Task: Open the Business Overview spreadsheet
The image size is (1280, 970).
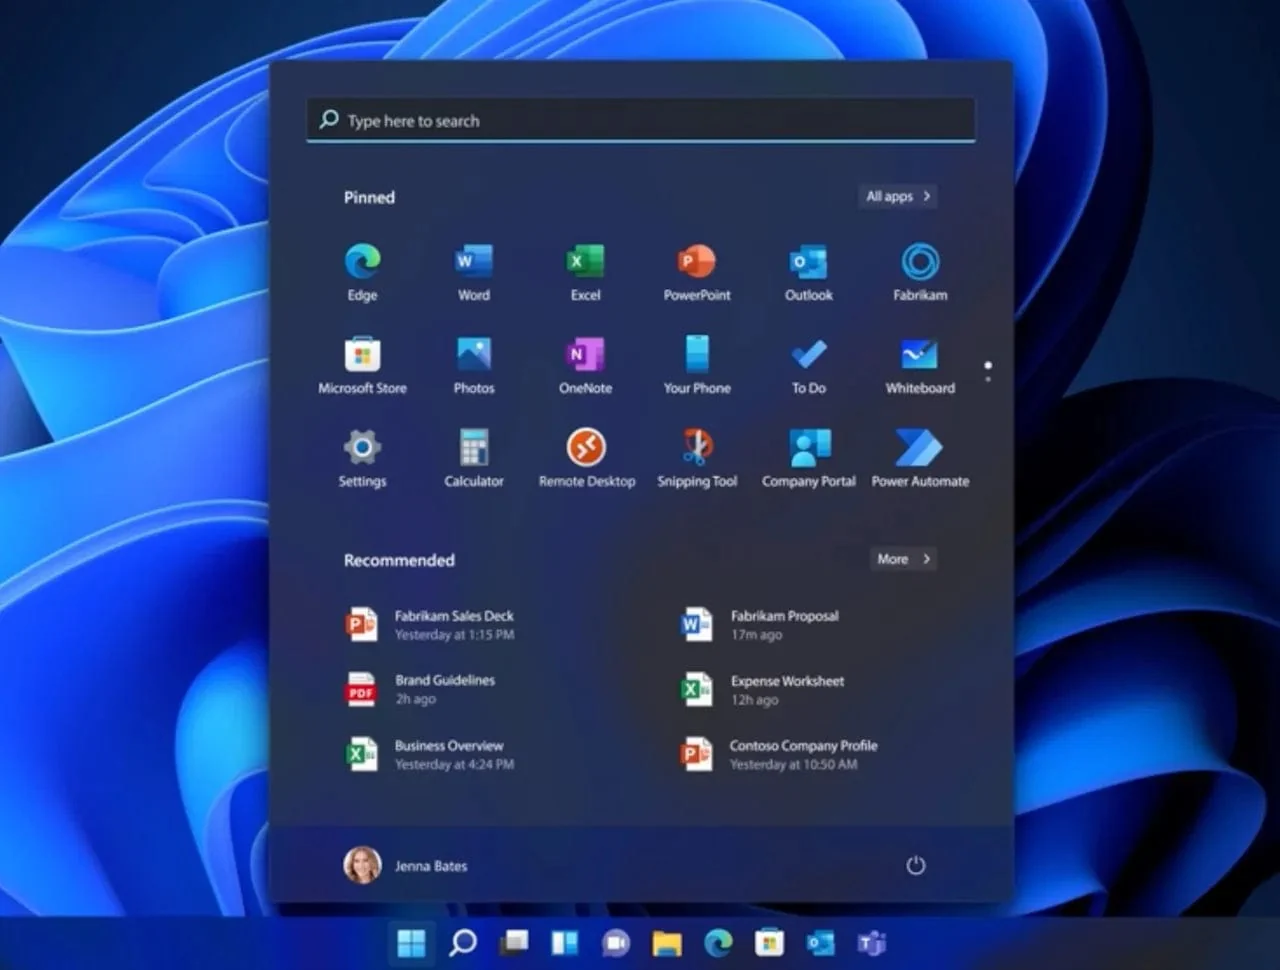Action: (430, 755)
